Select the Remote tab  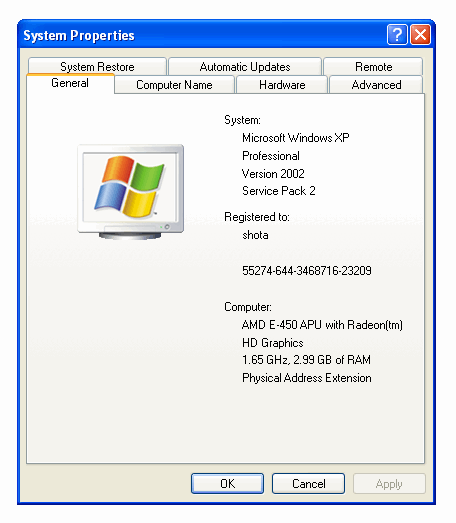(373, 66)
